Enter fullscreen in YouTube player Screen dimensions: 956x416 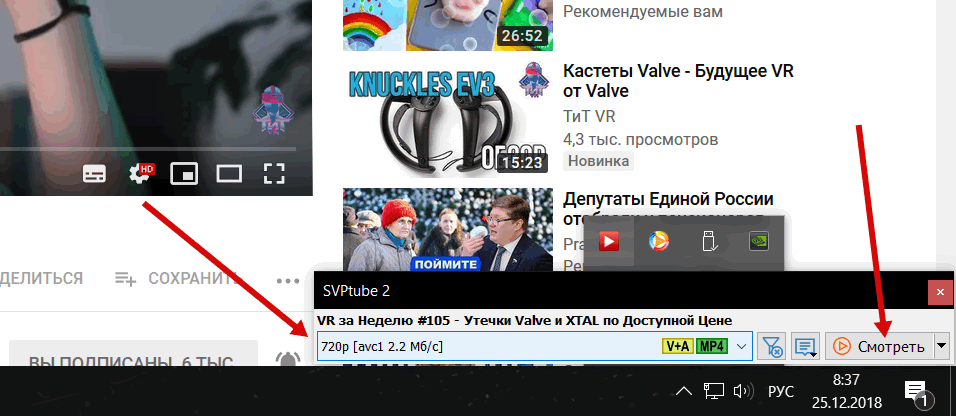tap(274, 174)
